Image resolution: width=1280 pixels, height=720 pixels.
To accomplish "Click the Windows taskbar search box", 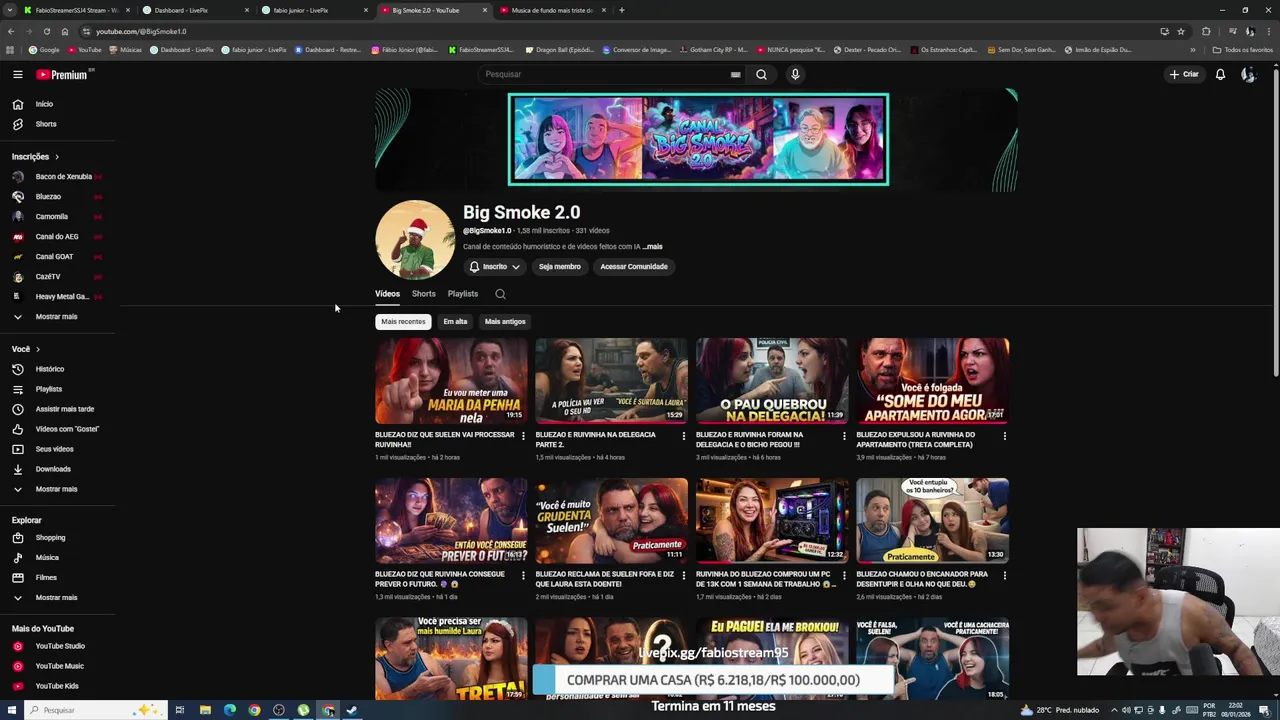I will pyautogui.click(x=95, y=710).
